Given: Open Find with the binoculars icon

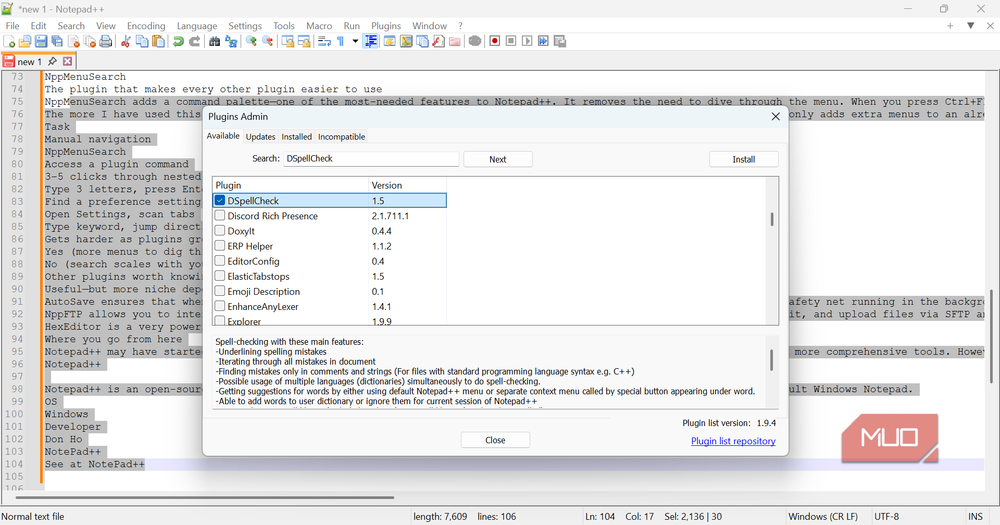Looking at the screenshot, I should pos(214,41).
